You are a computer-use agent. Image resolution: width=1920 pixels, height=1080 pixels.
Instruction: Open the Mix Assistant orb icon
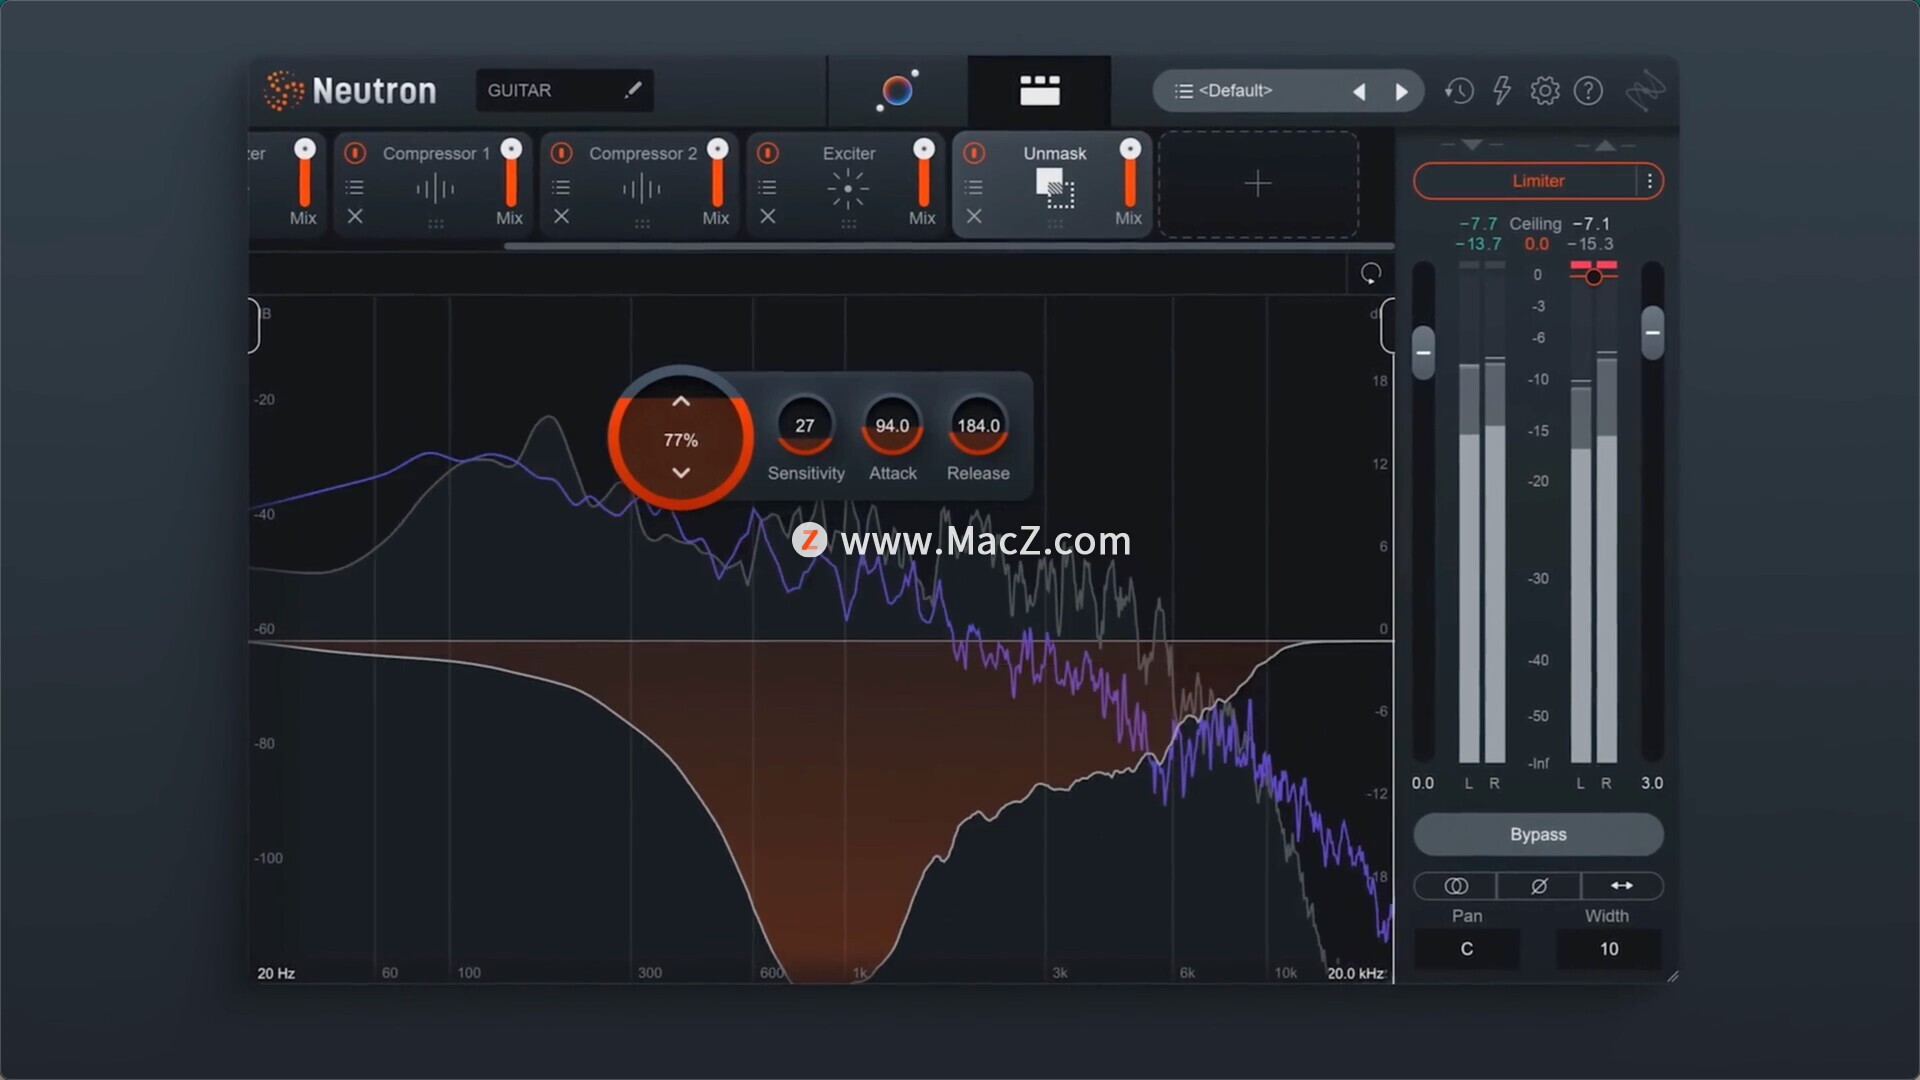(897, 91)
